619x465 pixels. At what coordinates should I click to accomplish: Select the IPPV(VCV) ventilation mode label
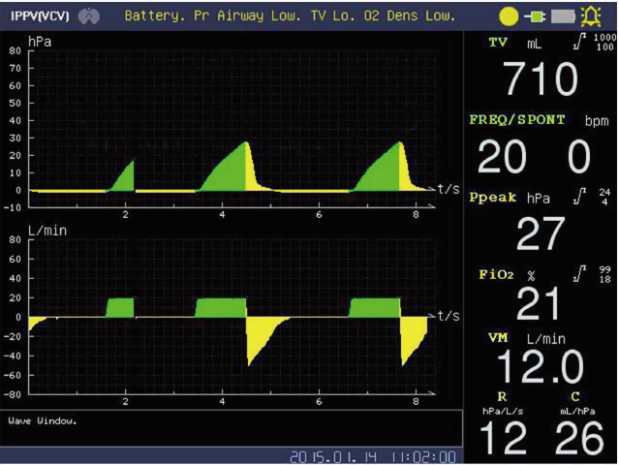tap(39, 16)
